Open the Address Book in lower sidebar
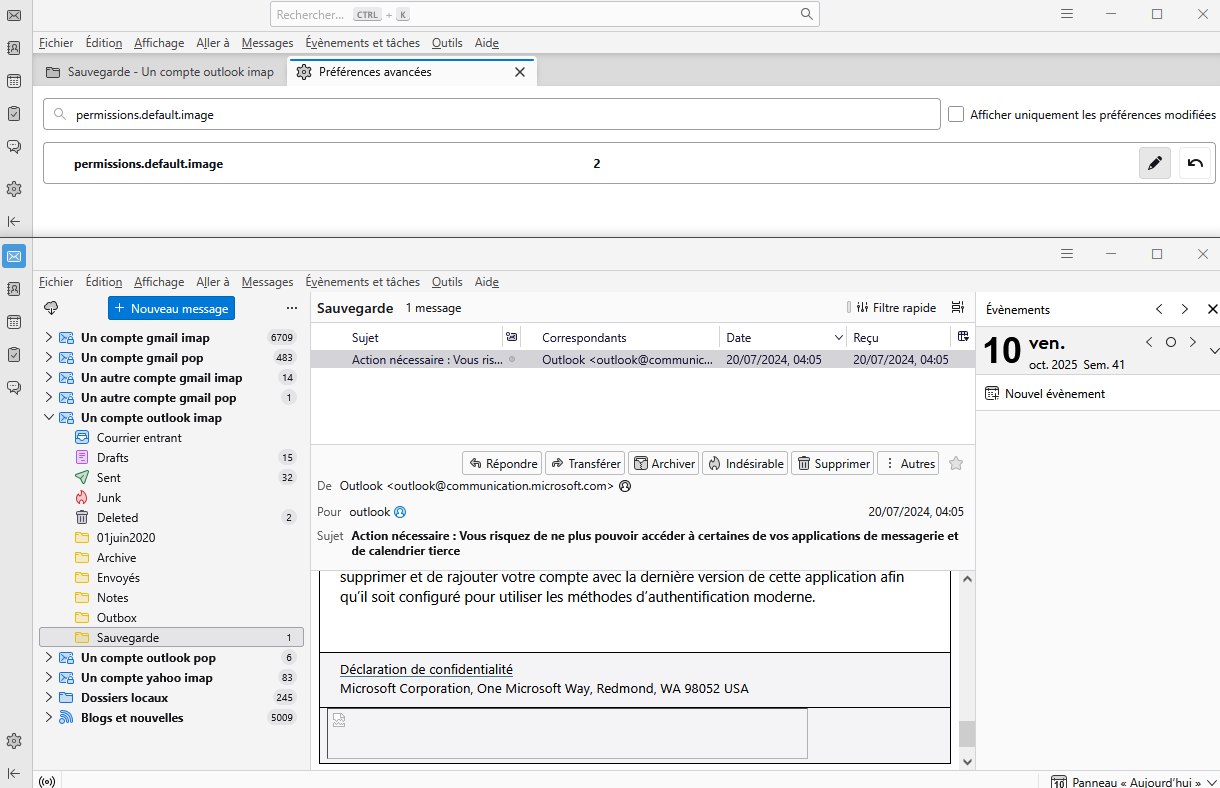Screen dimensions: 1220x788 click(x=14, y=289)
